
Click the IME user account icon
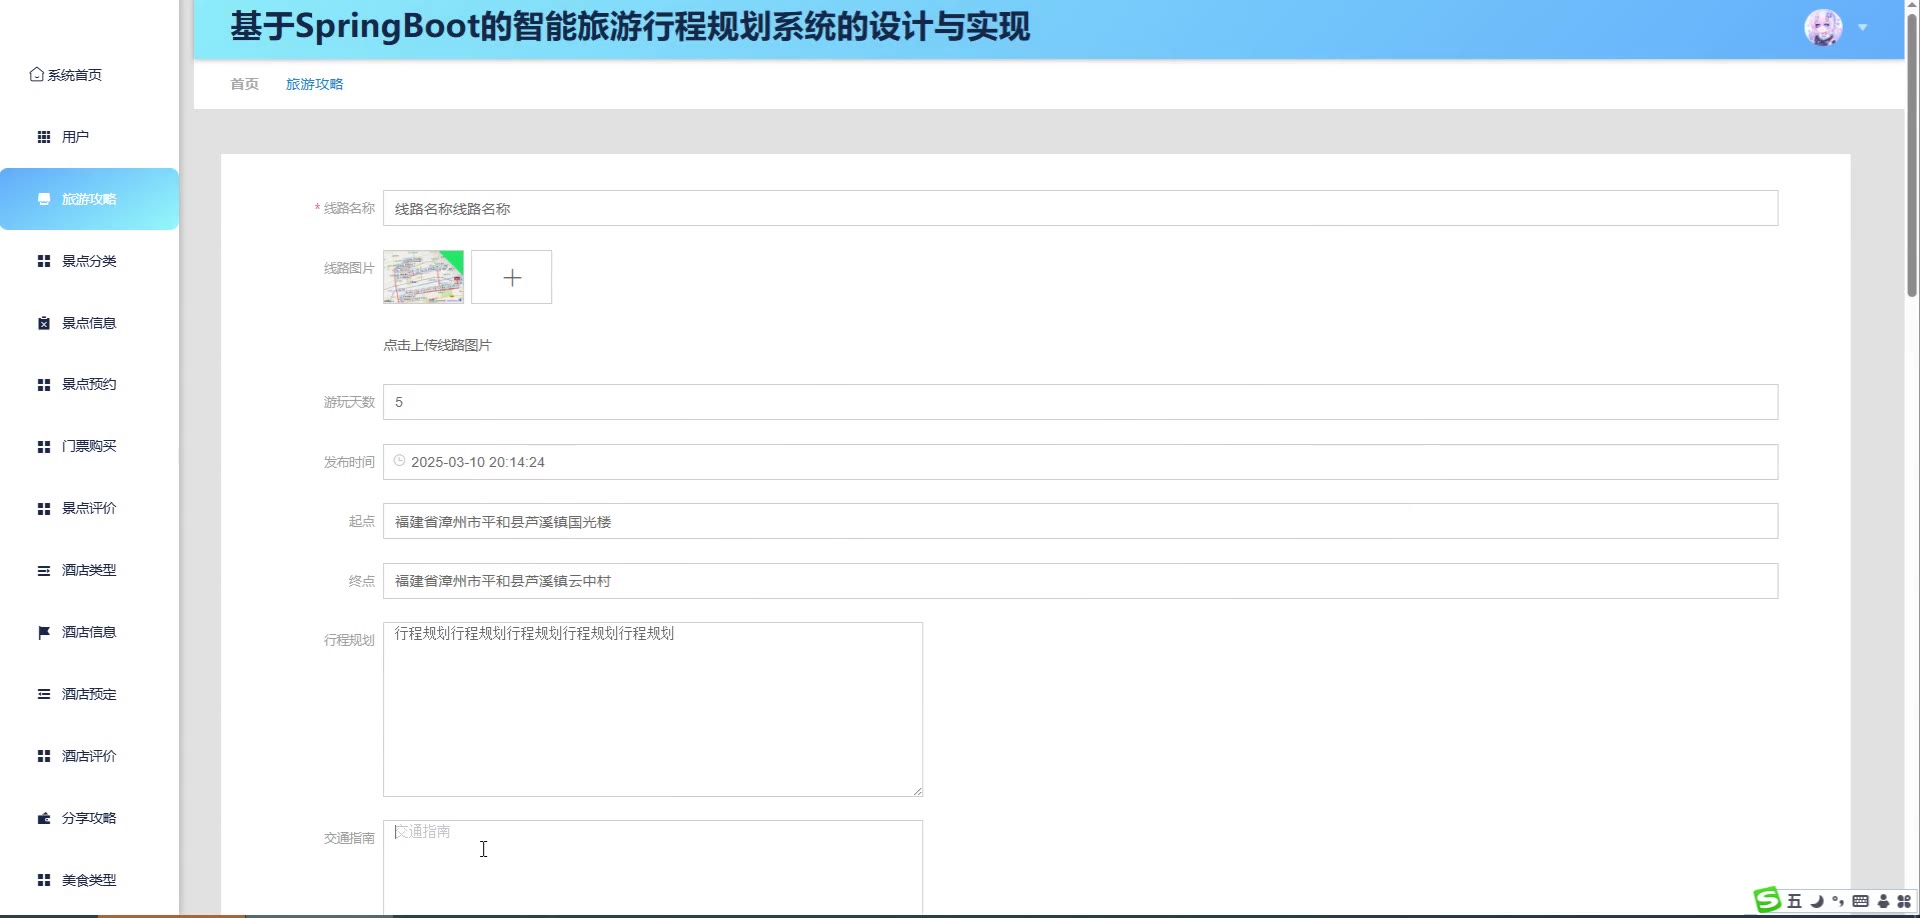[1883, 901]
